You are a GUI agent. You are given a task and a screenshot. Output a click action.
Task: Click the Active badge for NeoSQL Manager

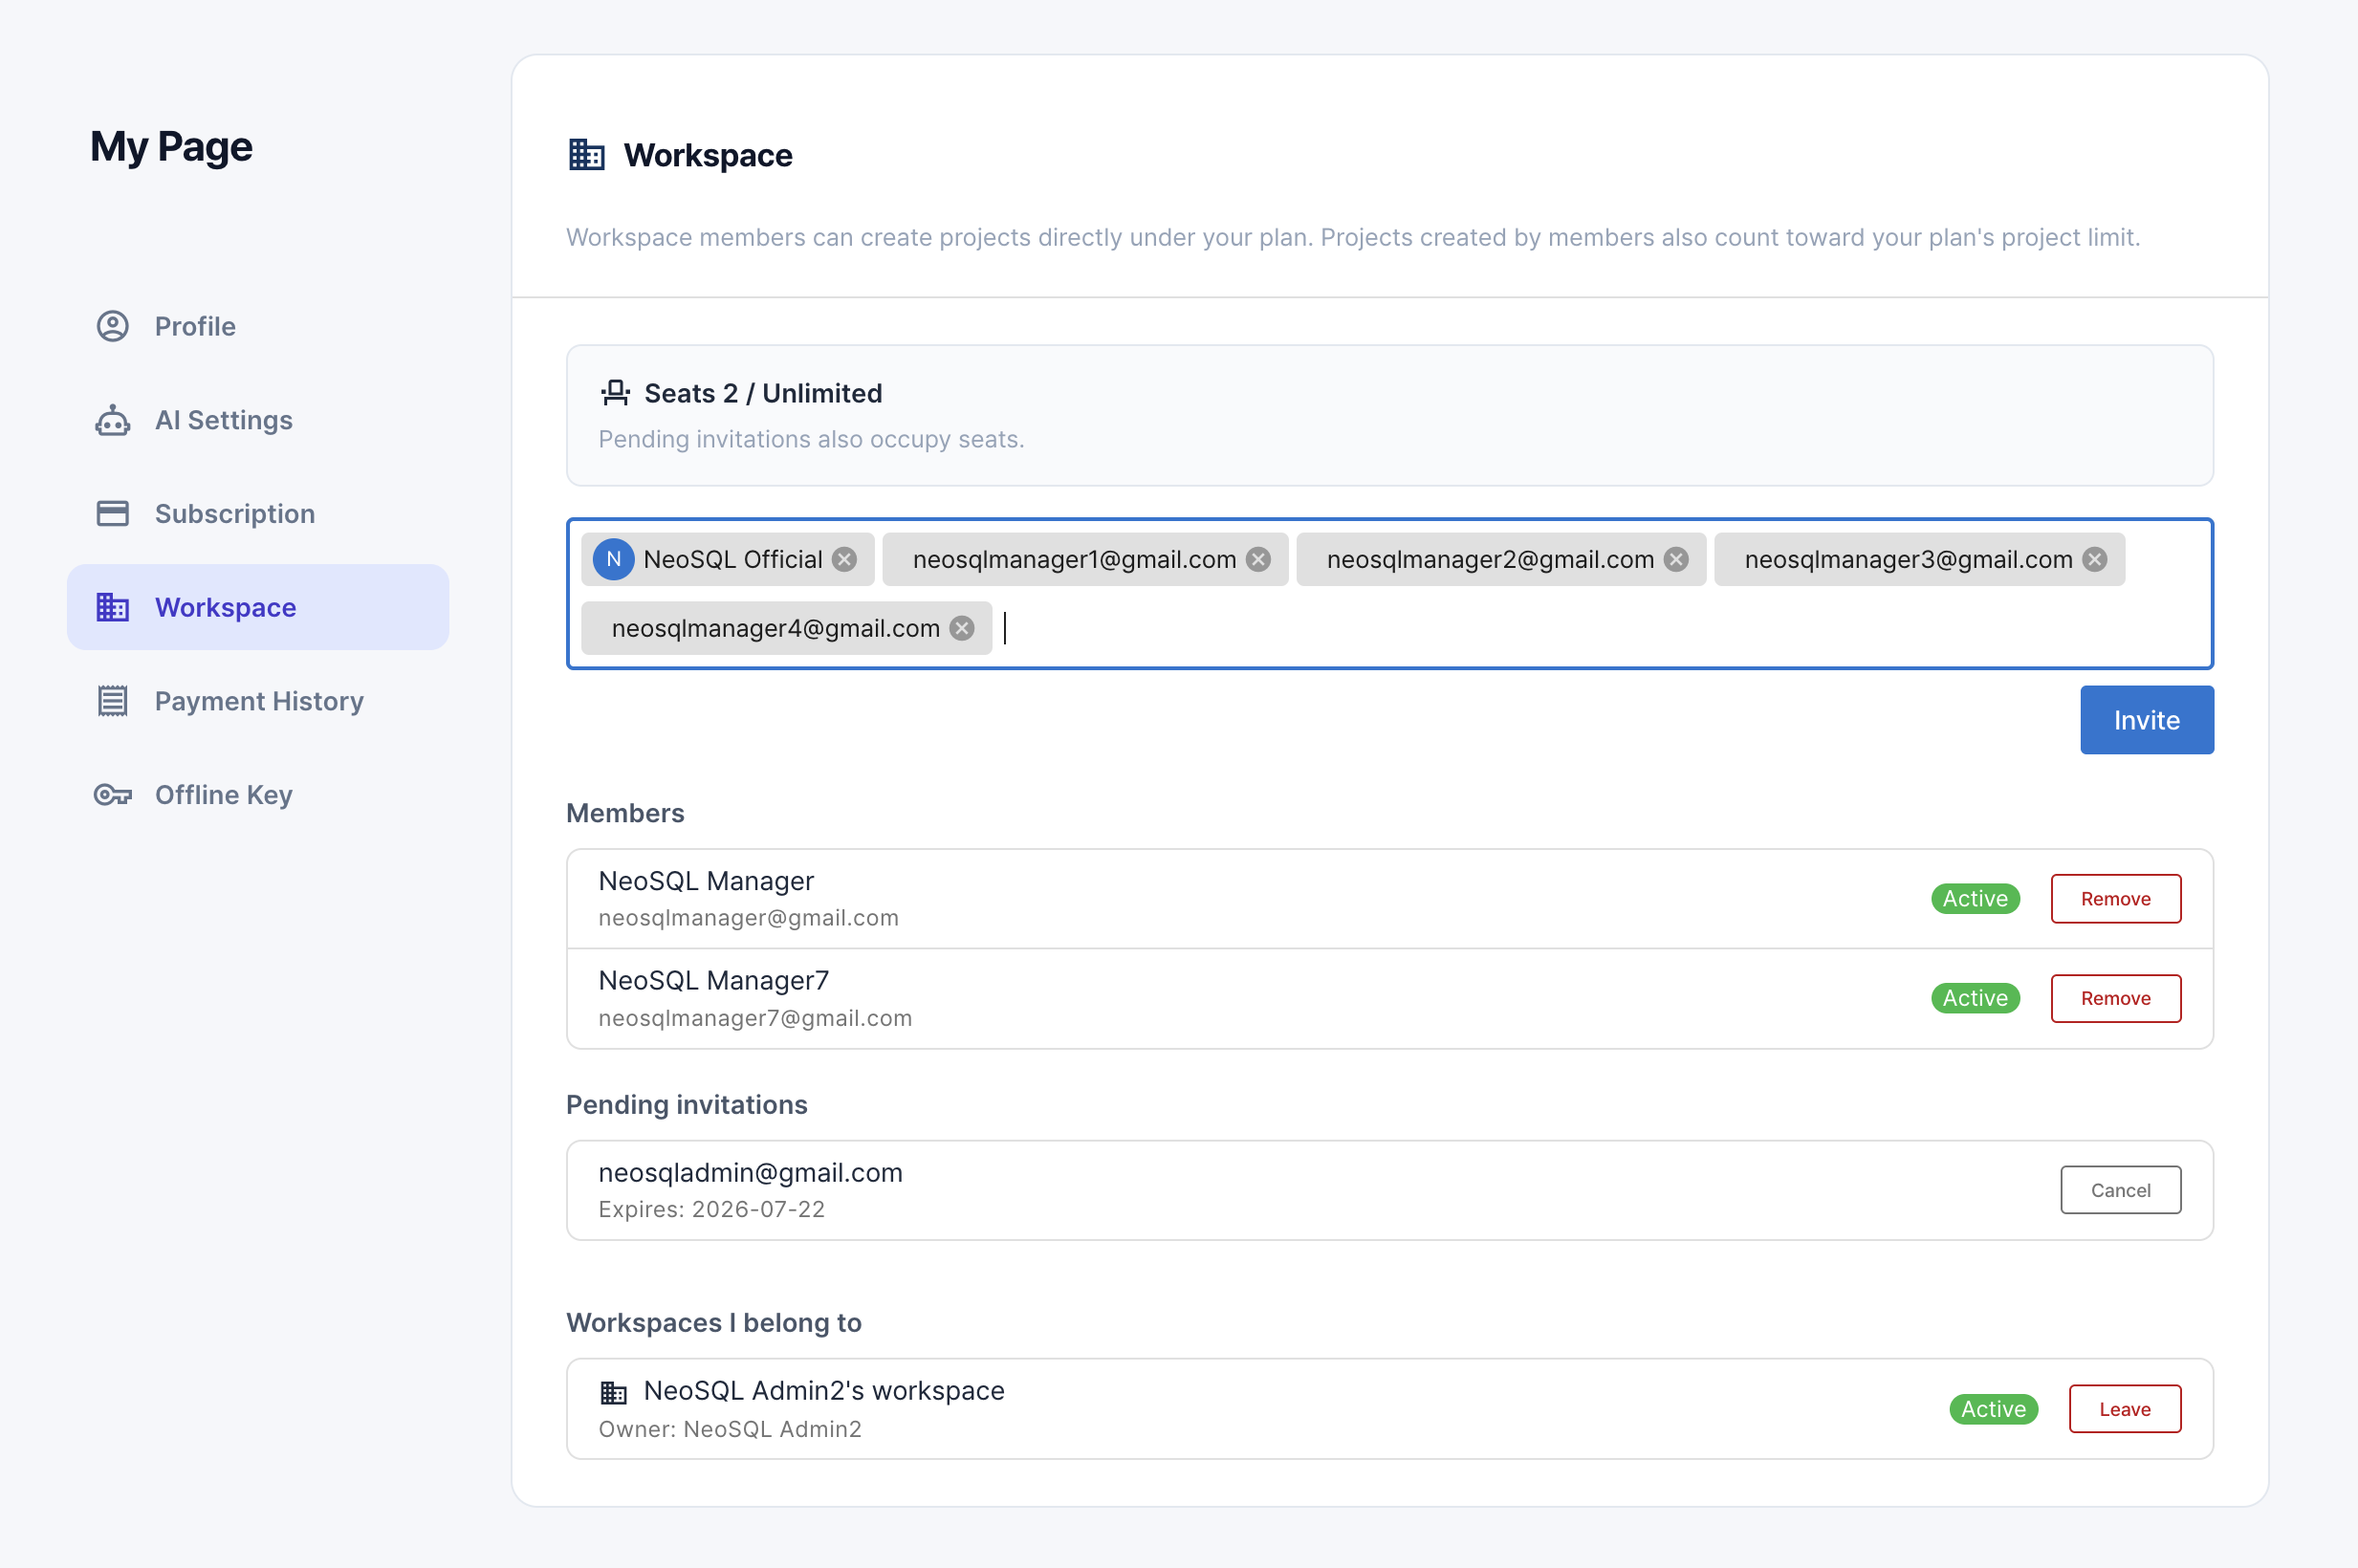[x=1976, y=899]
